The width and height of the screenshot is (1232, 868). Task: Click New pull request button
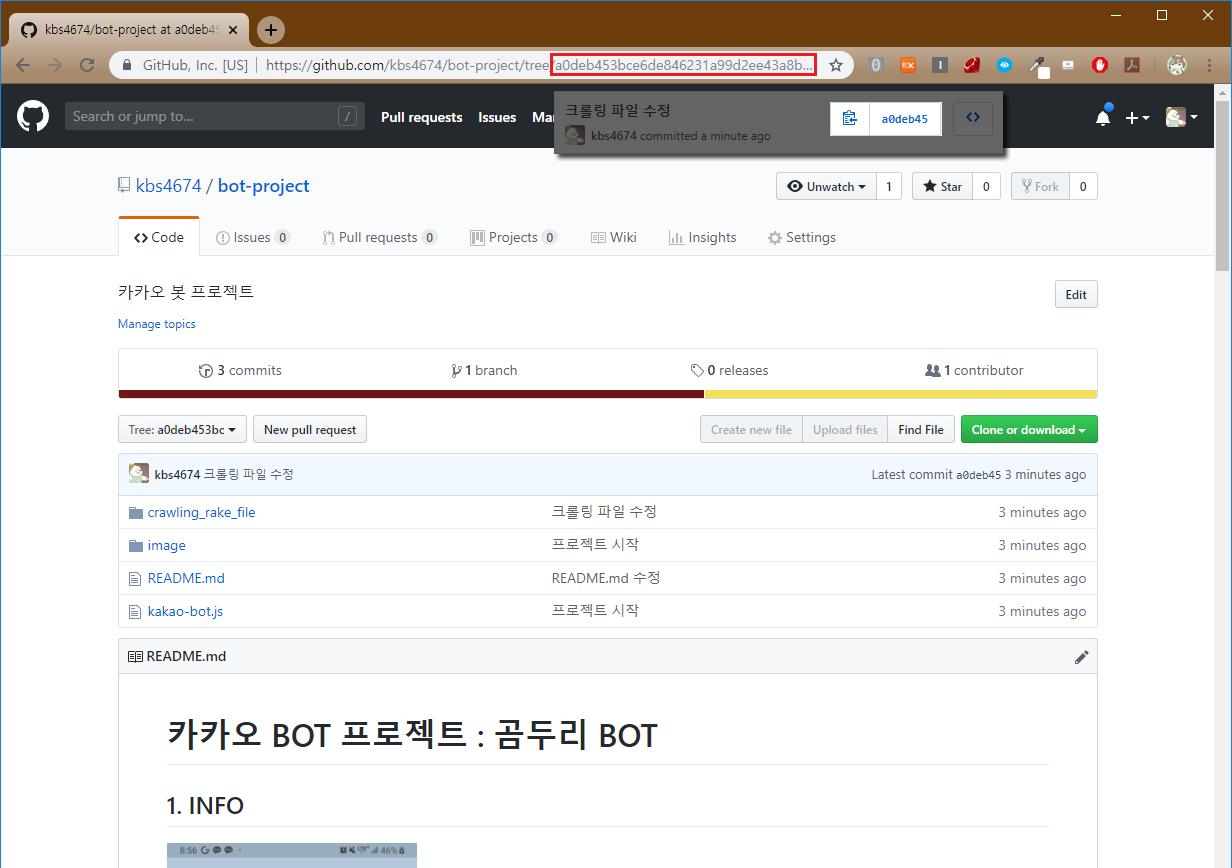click(310, 430)
